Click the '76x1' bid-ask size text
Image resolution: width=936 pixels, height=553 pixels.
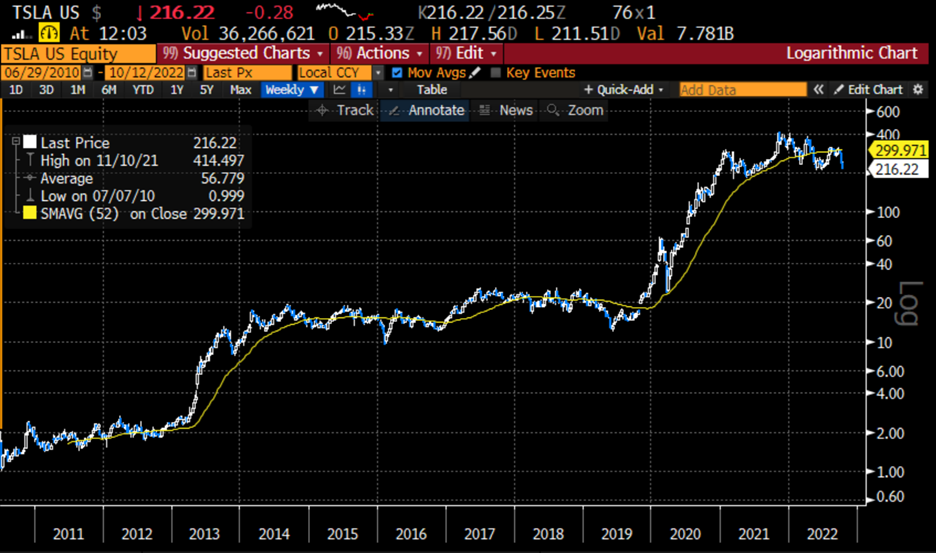[634, 13]
